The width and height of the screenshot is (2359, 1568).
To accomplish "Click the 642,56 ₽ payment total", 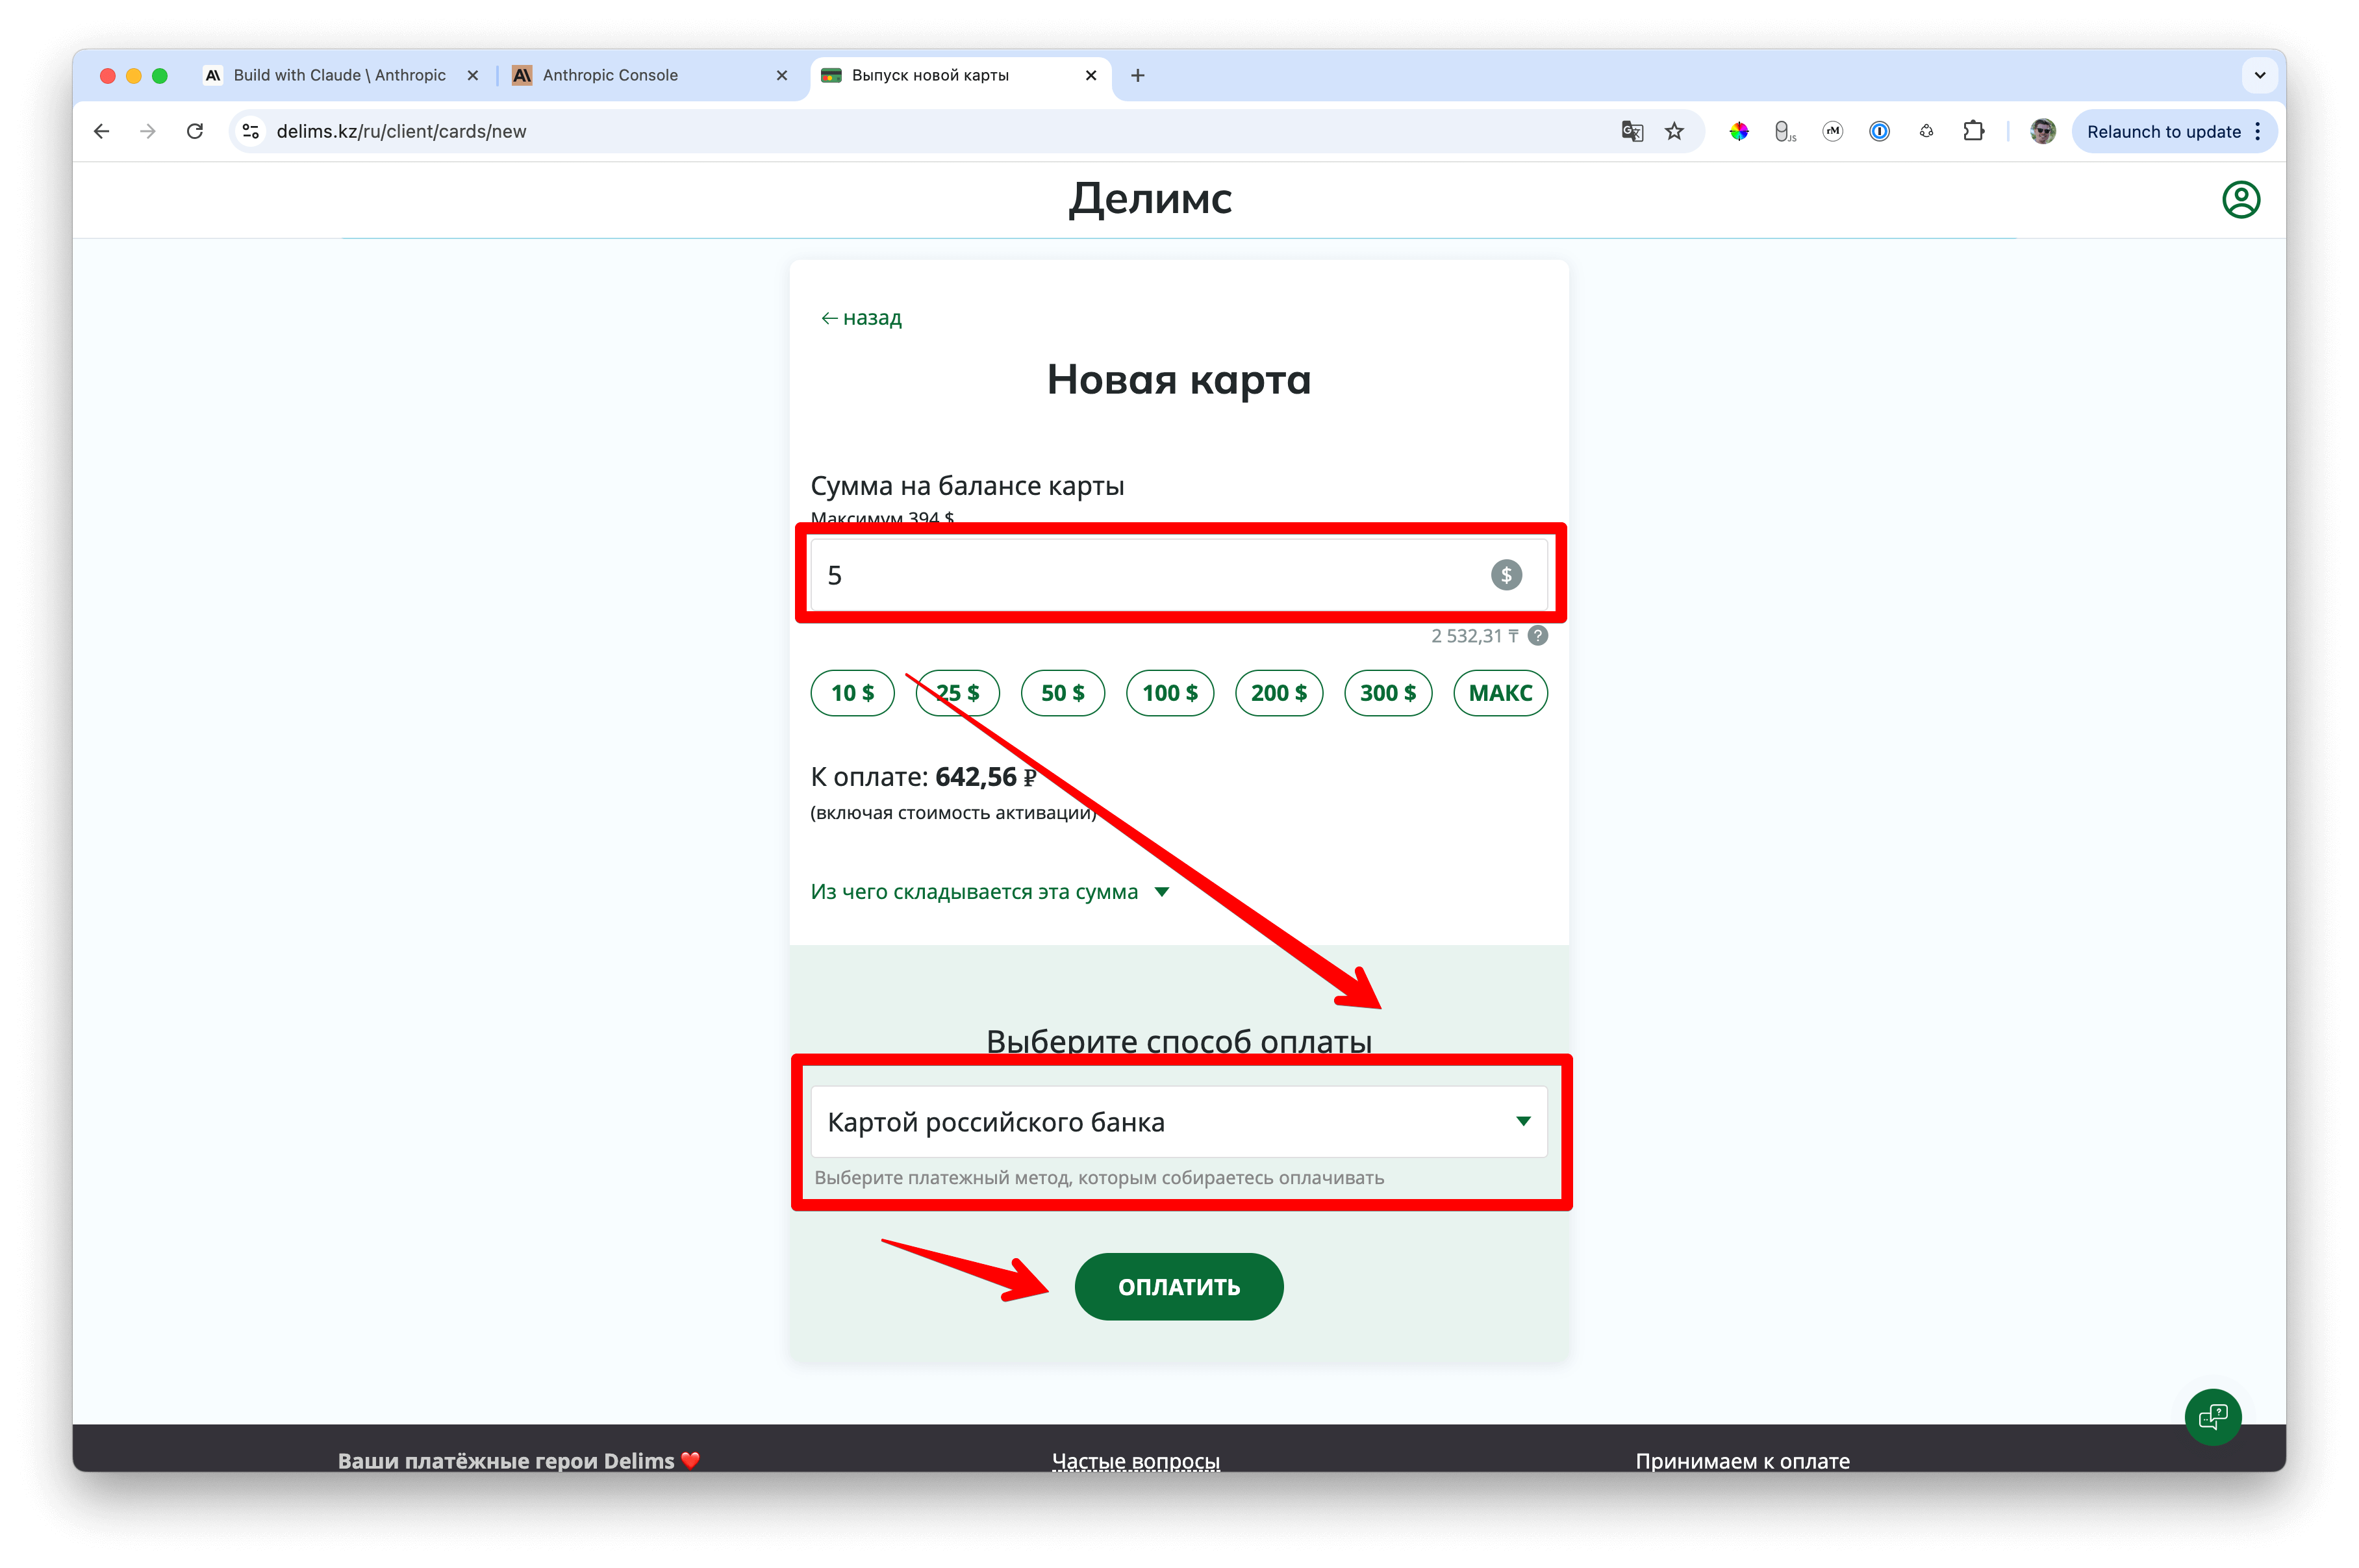I will point(985,777).
